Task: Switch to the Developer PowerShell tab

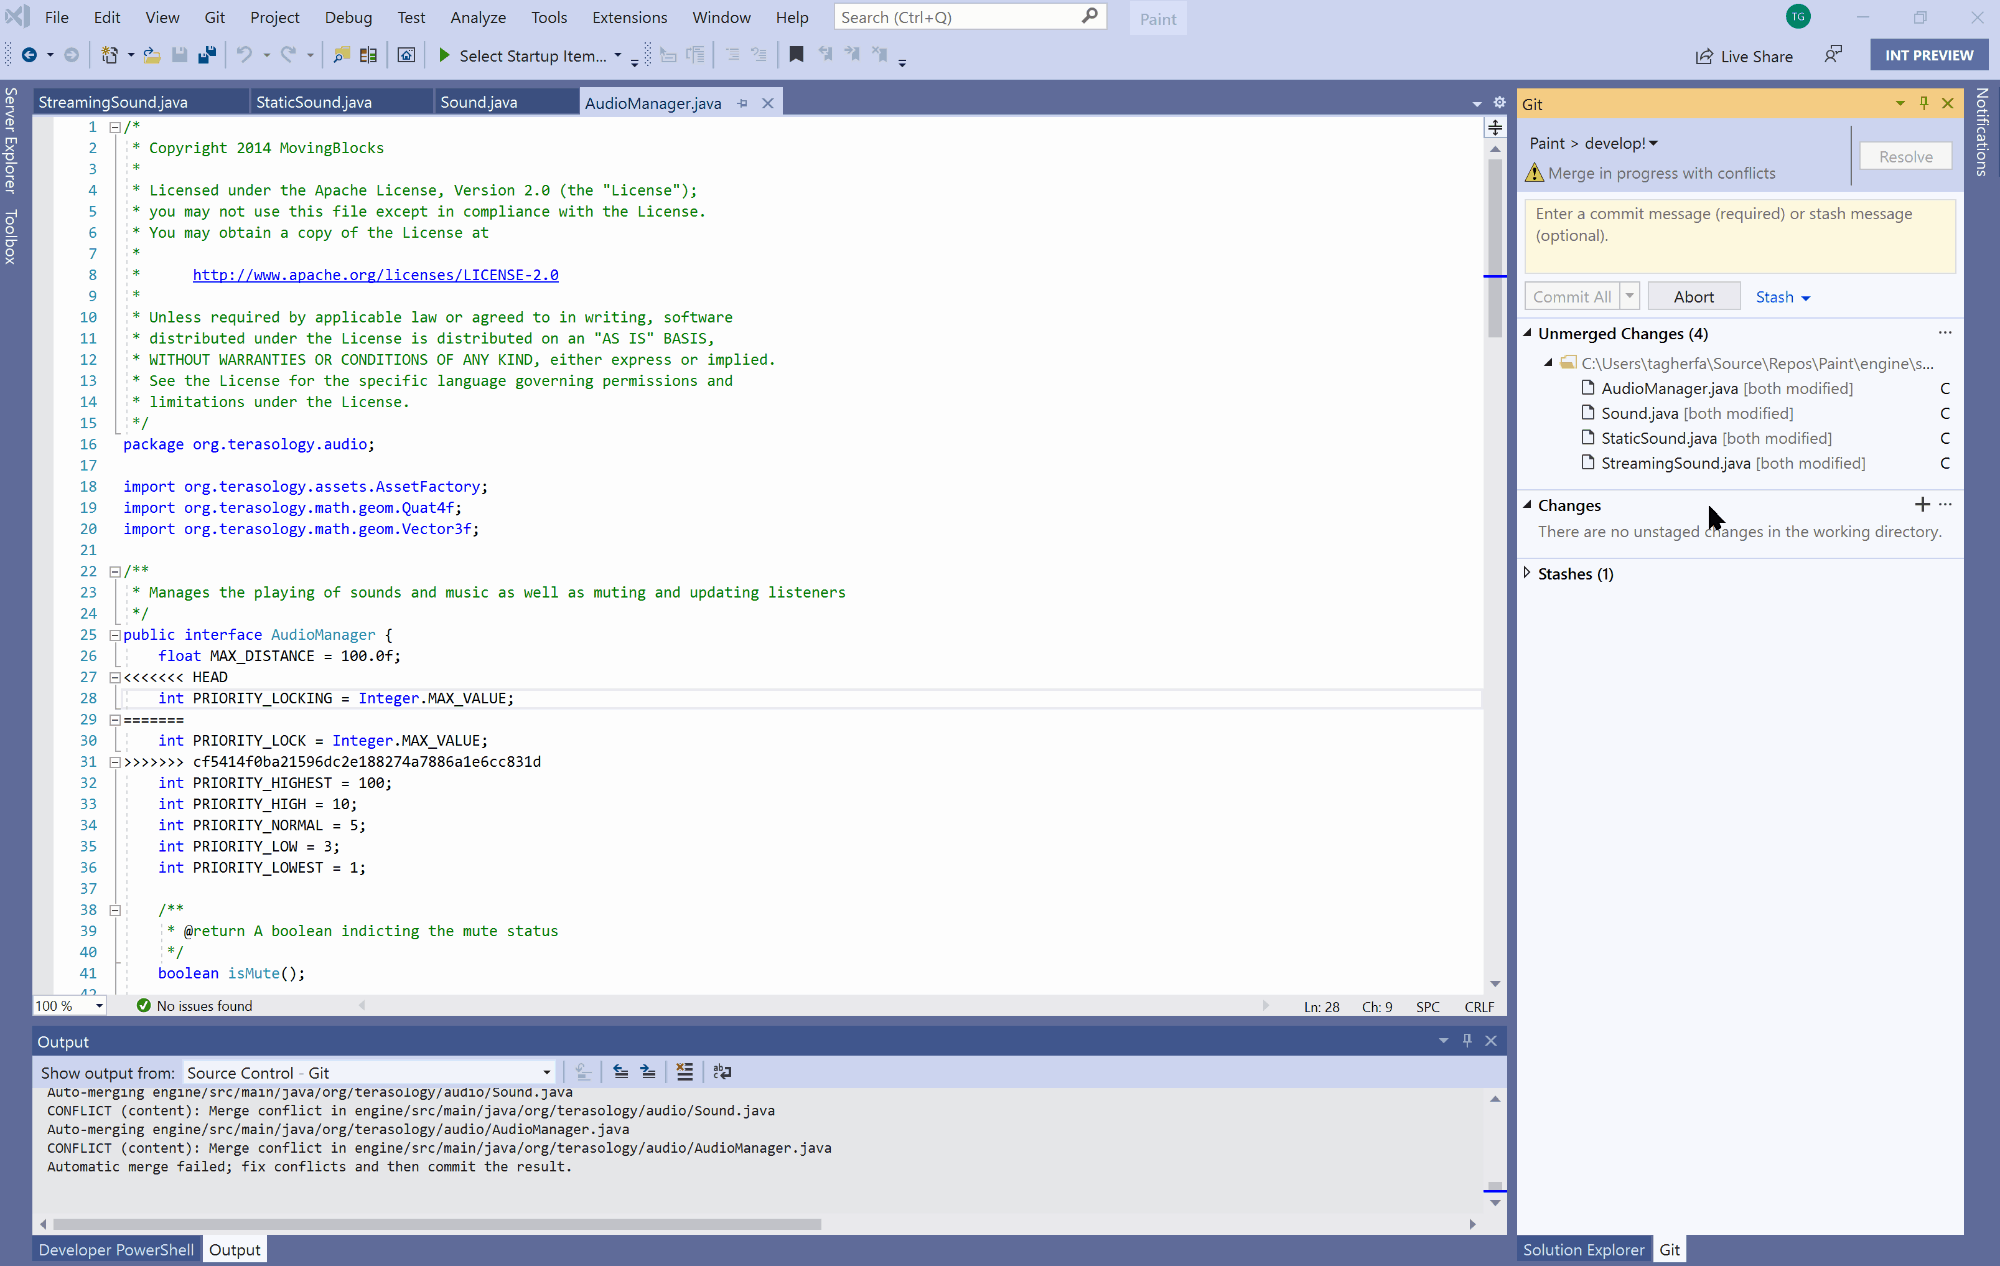Action: [116, 1249]
